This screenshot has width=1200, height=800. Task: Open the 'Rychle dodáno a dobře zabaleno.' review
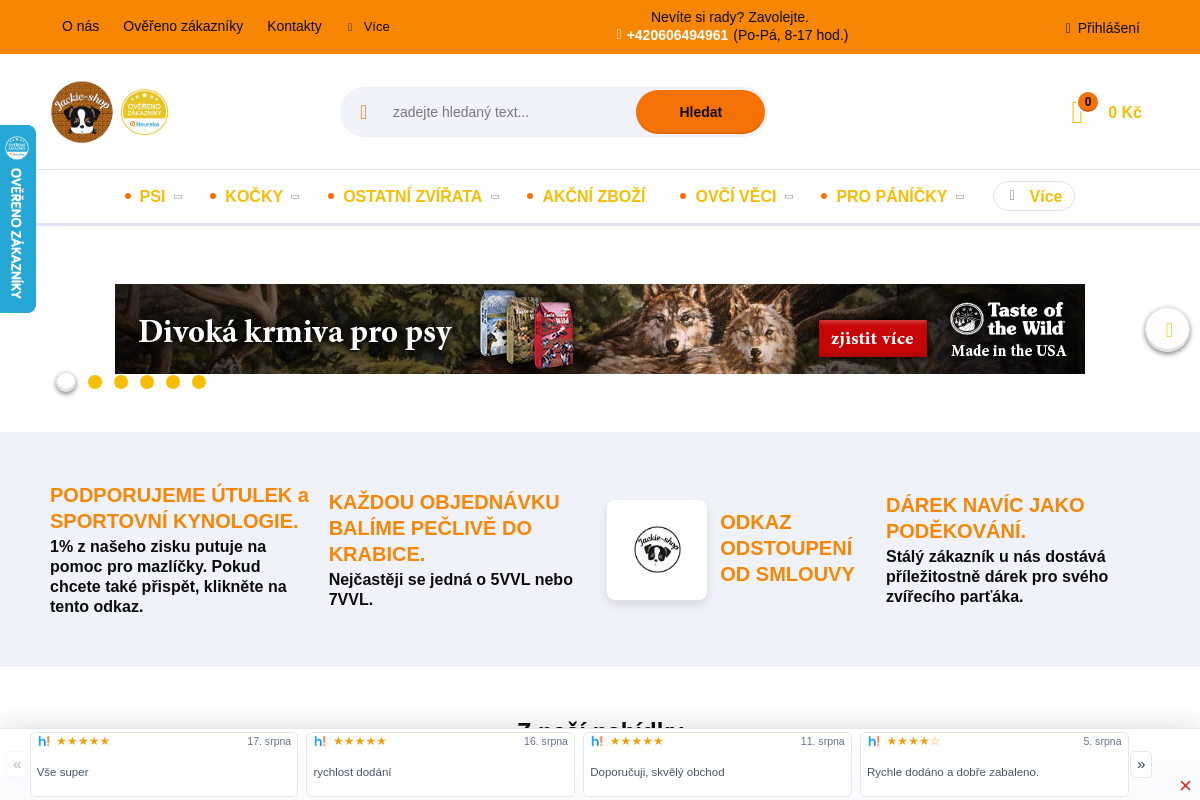994,764
